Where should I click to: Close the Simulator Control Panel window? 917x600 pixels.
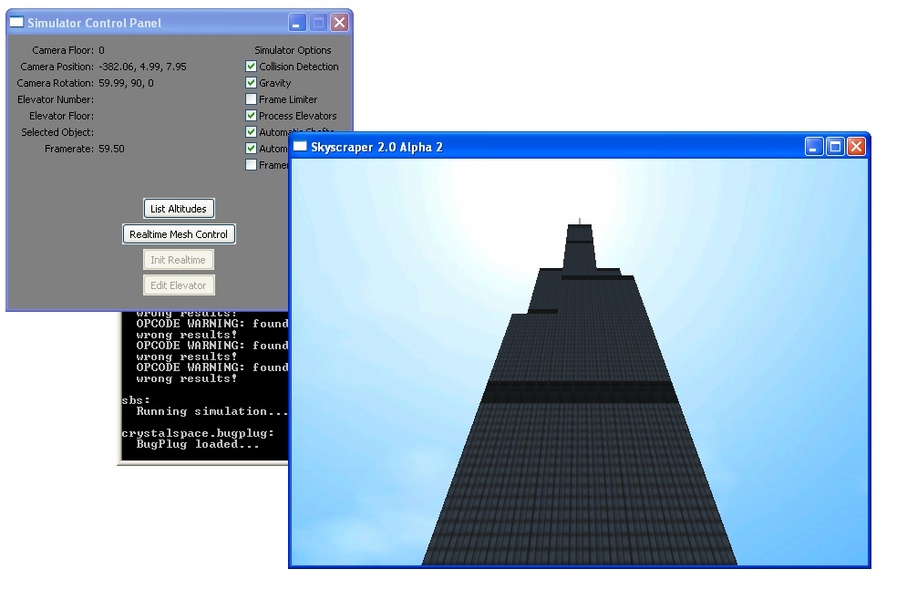tap(340, 22)
